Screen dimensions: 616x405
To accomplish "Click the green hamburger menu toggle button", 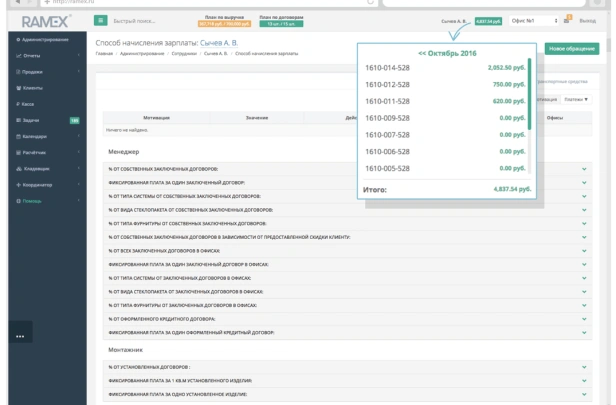I will pos(100,20).
